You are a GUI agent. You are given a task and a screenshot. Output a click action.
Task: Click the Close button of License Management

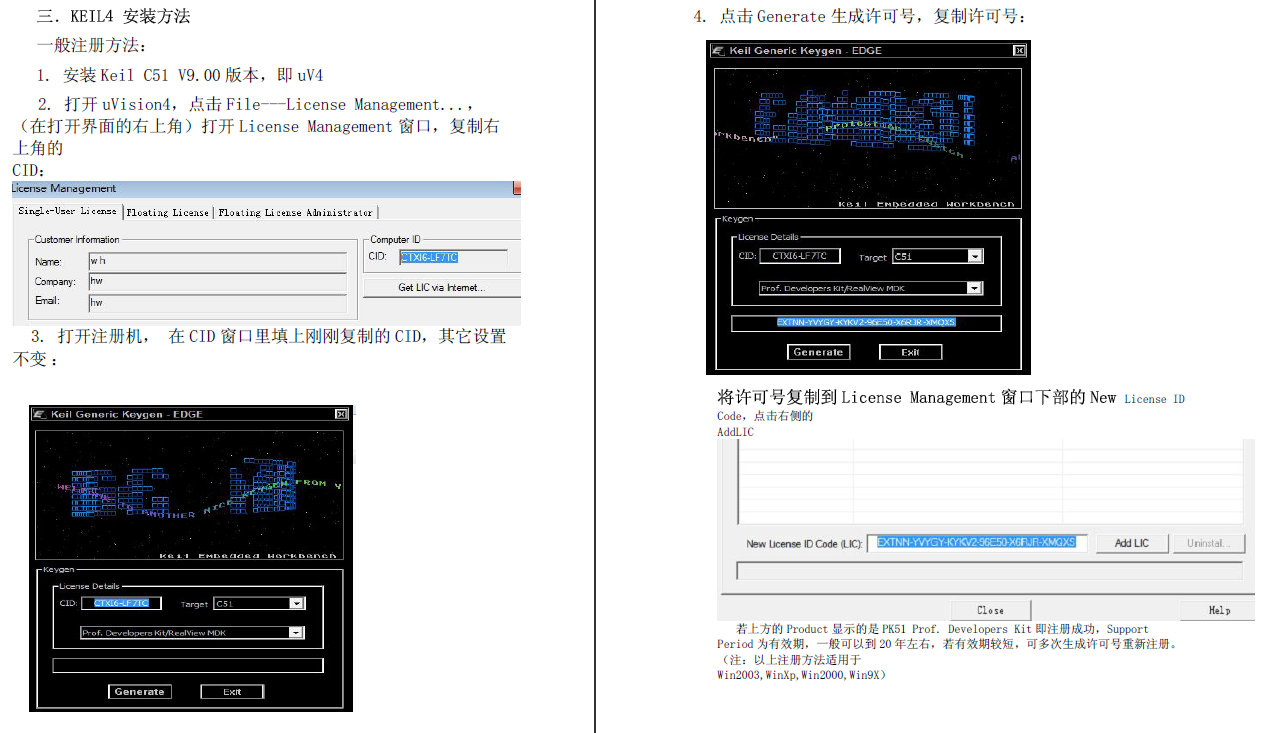[990, 610]
